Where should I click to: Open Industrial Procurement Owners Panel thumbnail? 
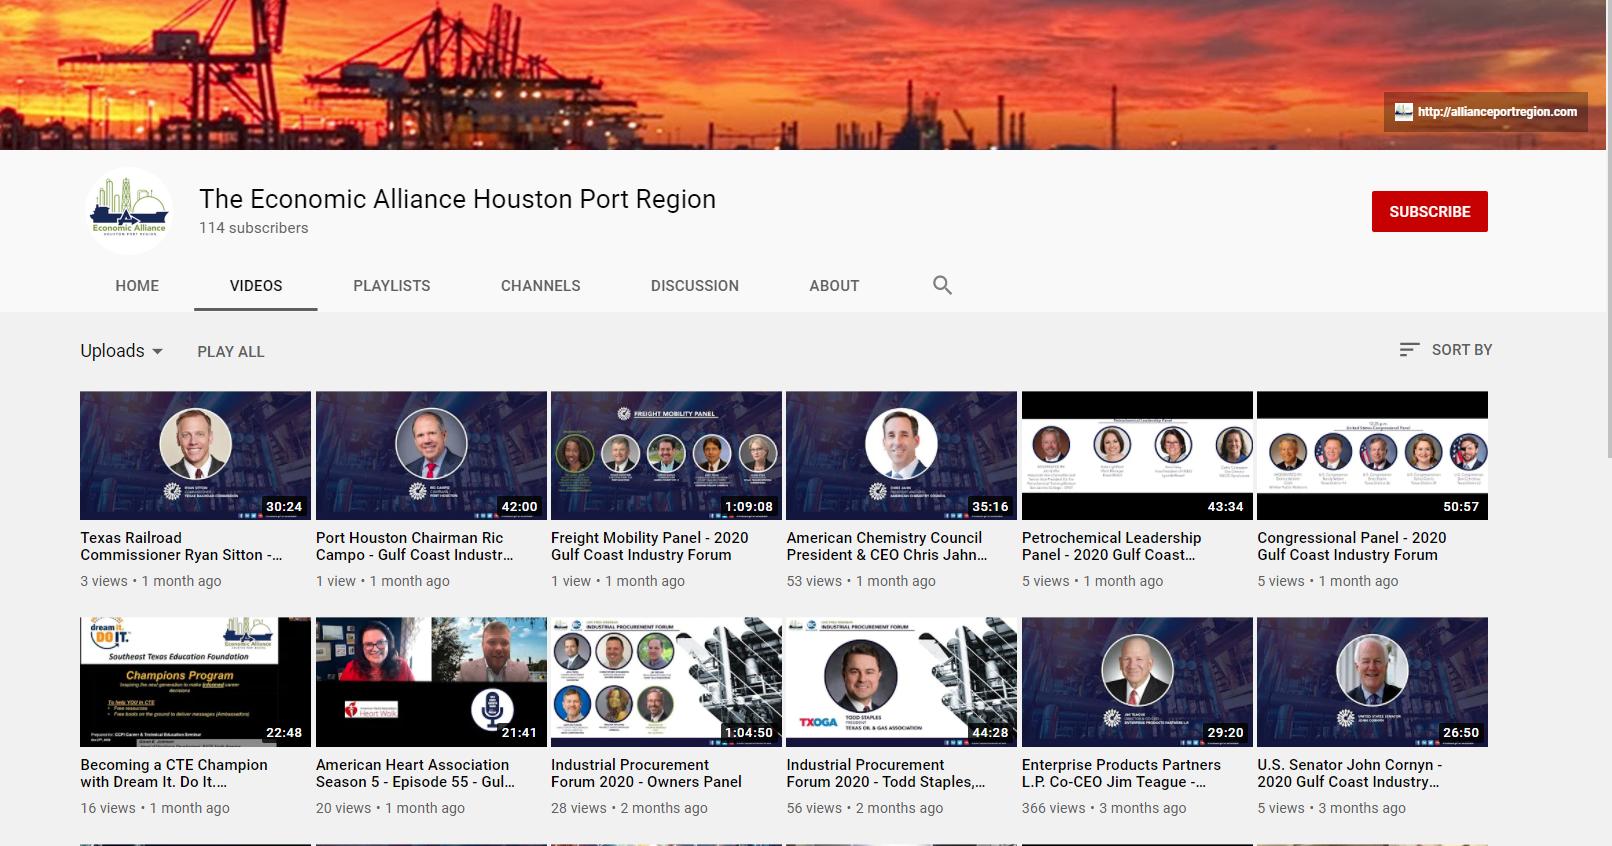(666, 682)
